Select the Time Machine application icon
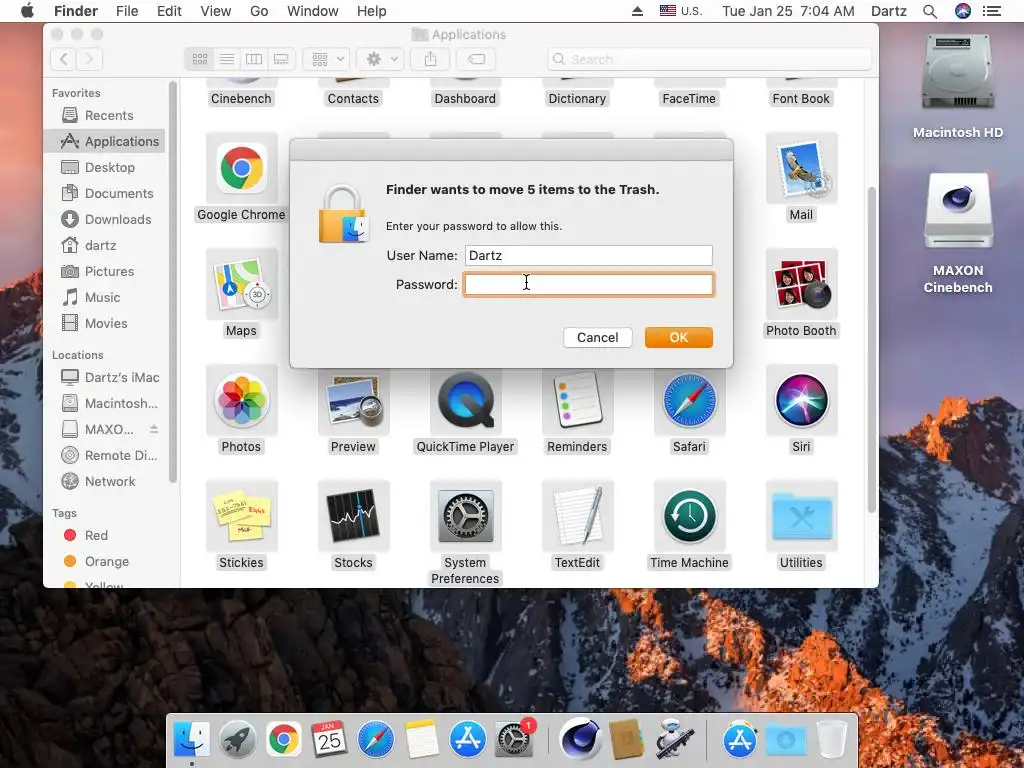The height and width of the screenshot is (768, 1024). tap(690, 516)
